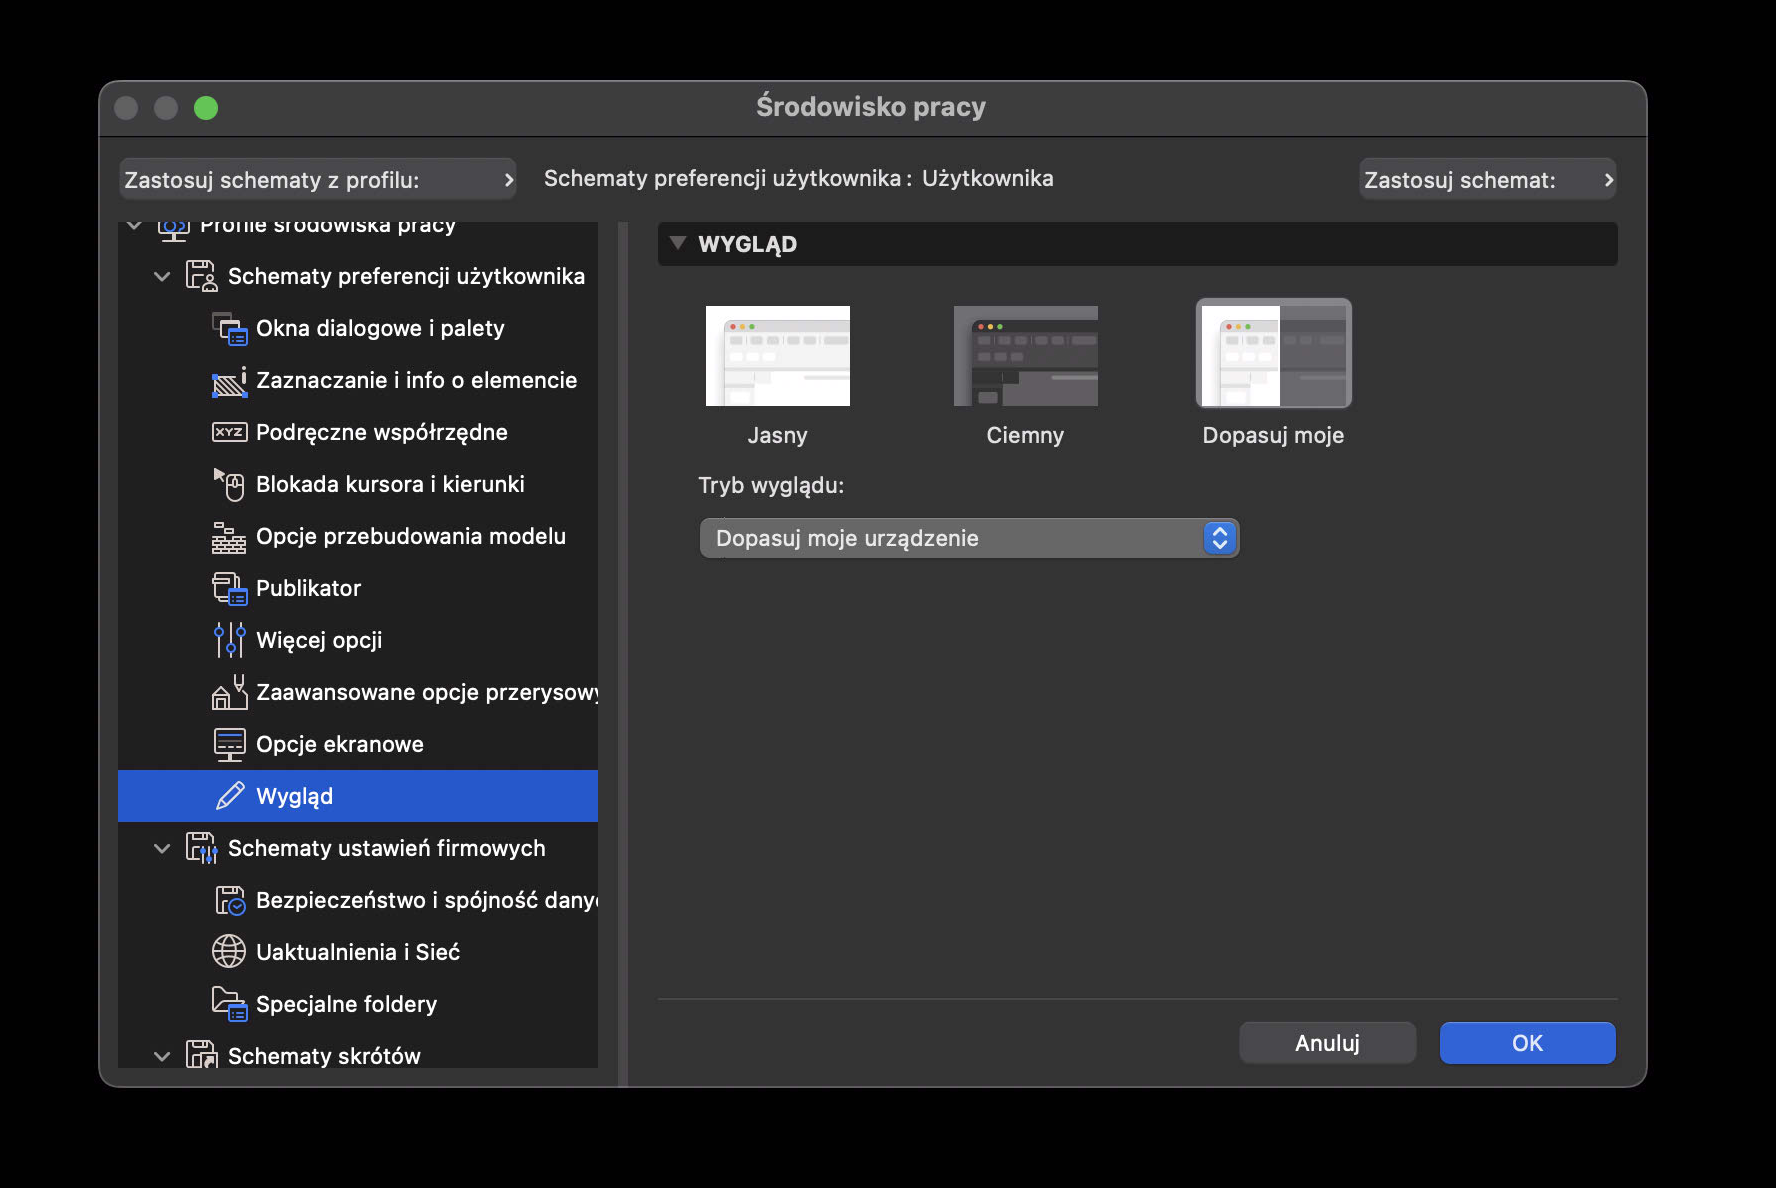Screen dimensions: 1776x1188
Task: Confirm with the OK button
Action: (x=1528, y=1043)
